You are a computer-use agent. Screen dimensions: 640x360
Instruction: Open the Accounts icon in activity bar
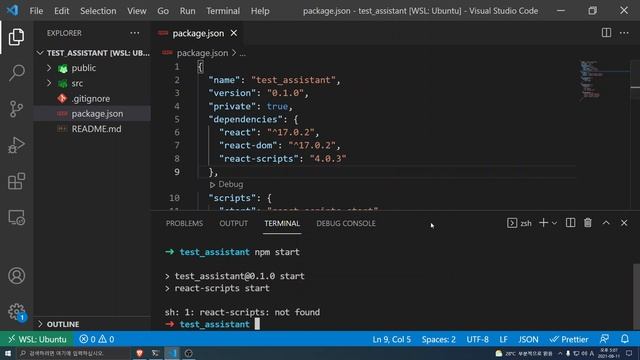16,276
